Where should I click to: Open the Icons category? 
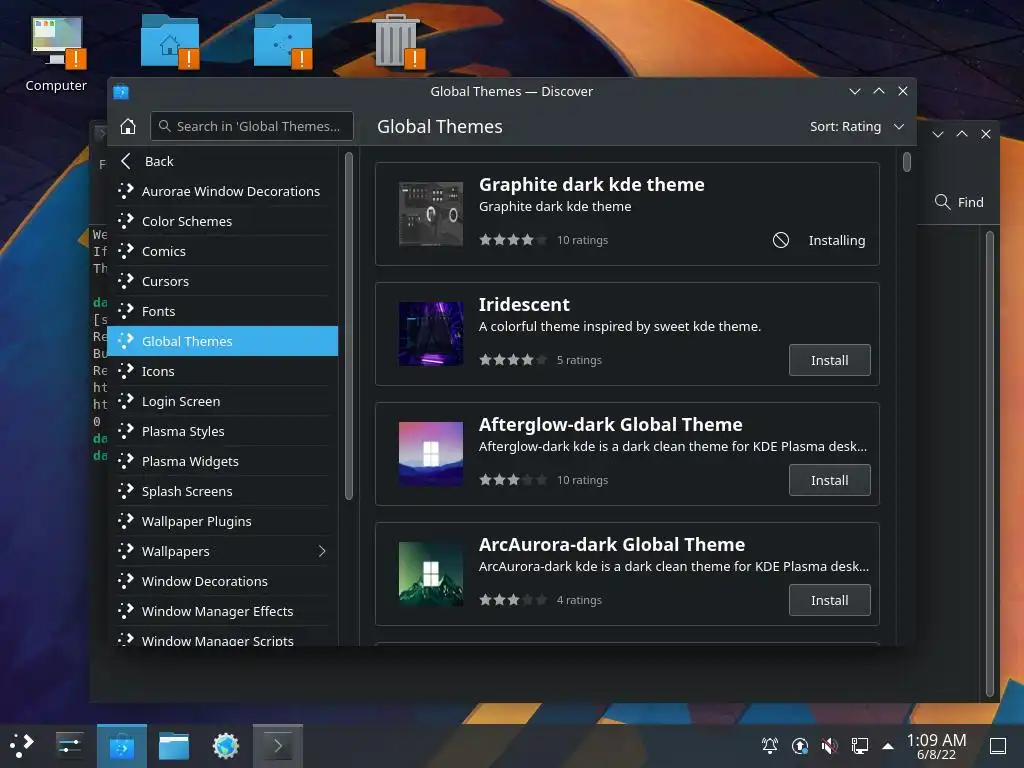pos(223,371)
